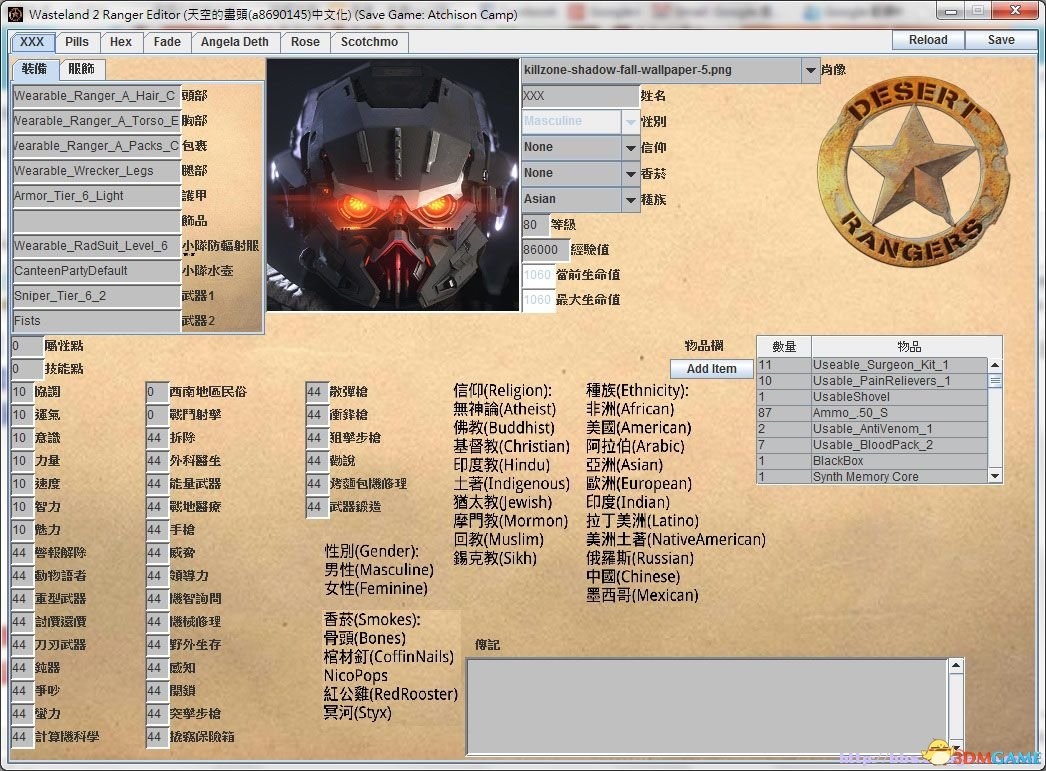Select the Usable_BloodPack_2 inventory row
1046x771 pixels.
pyautogui.click(x=873, y=445)
